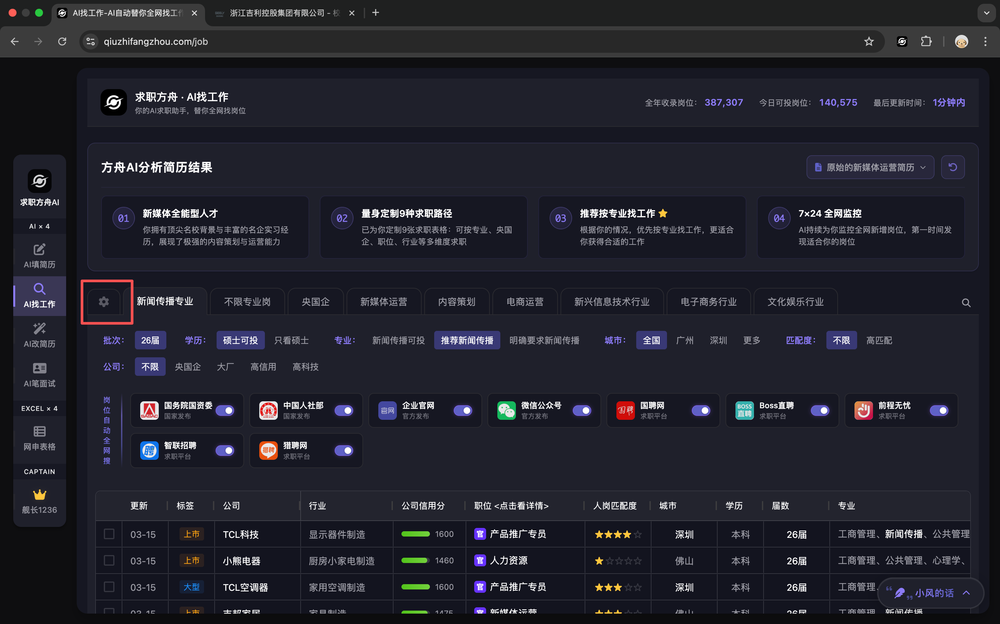The height and width of the screenshot is (624, 1000).
Task: Disable the Boss直聘 source toggle
Action: click(819, 410)
